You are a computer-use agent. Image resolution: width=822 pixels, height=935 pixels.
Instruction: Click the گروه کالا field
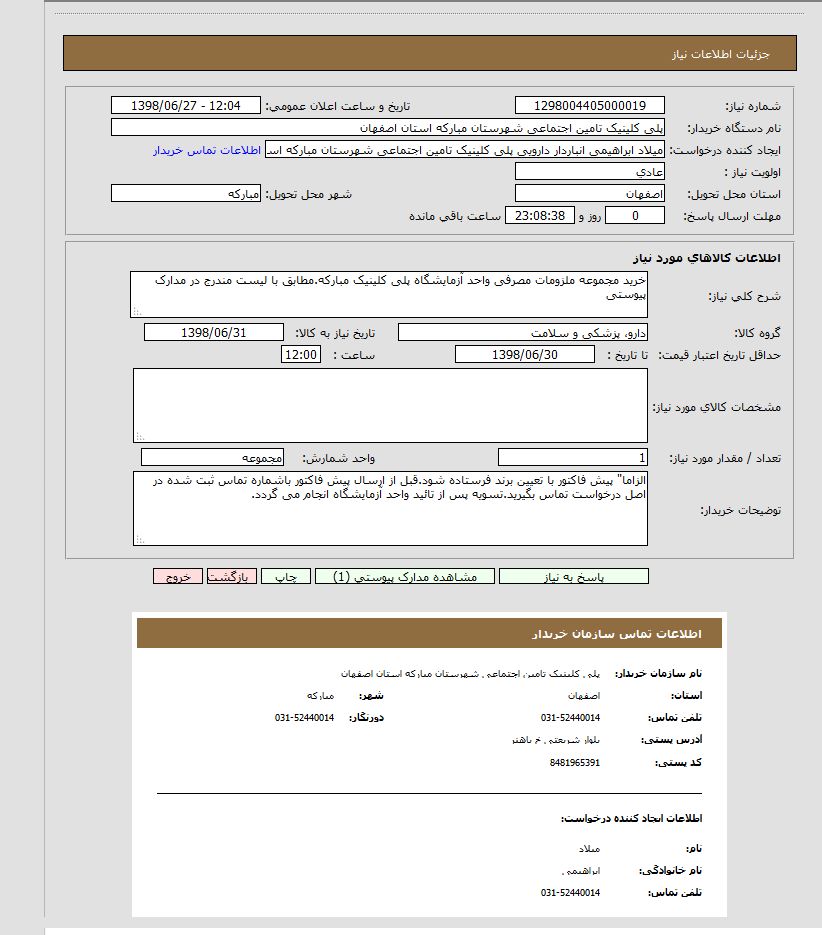pos(523,332)
